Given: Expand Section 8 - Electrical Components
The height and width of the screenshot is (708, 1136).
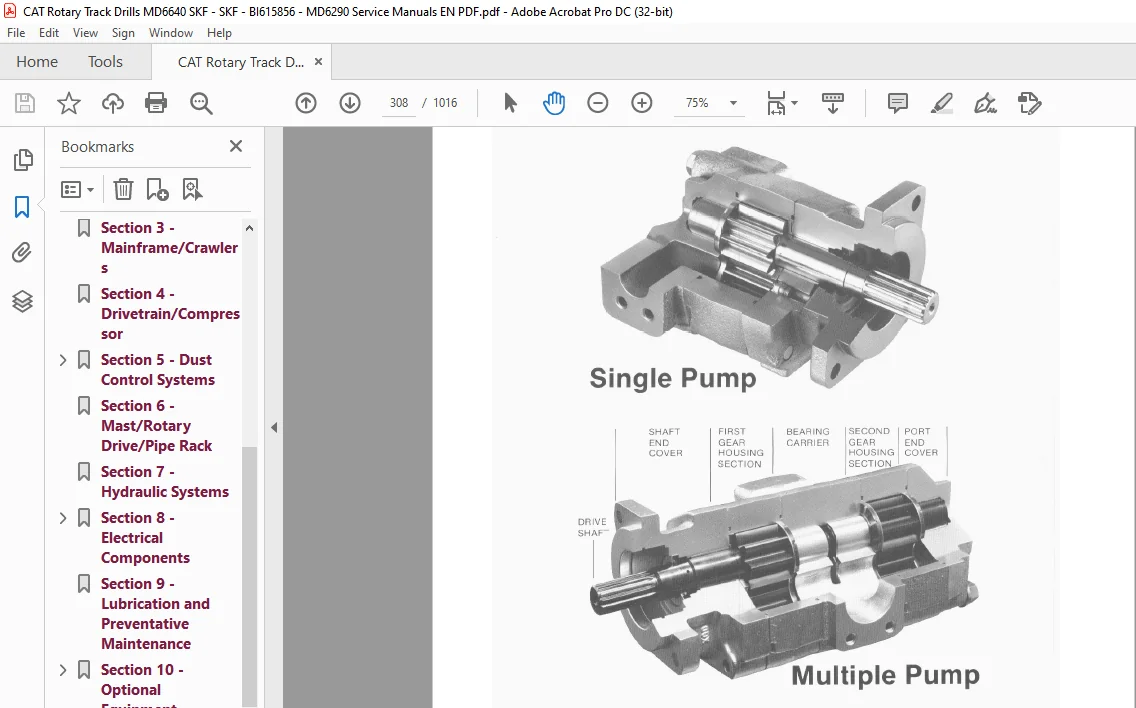Looking at the screenshot, I should [x=63, y=517].
